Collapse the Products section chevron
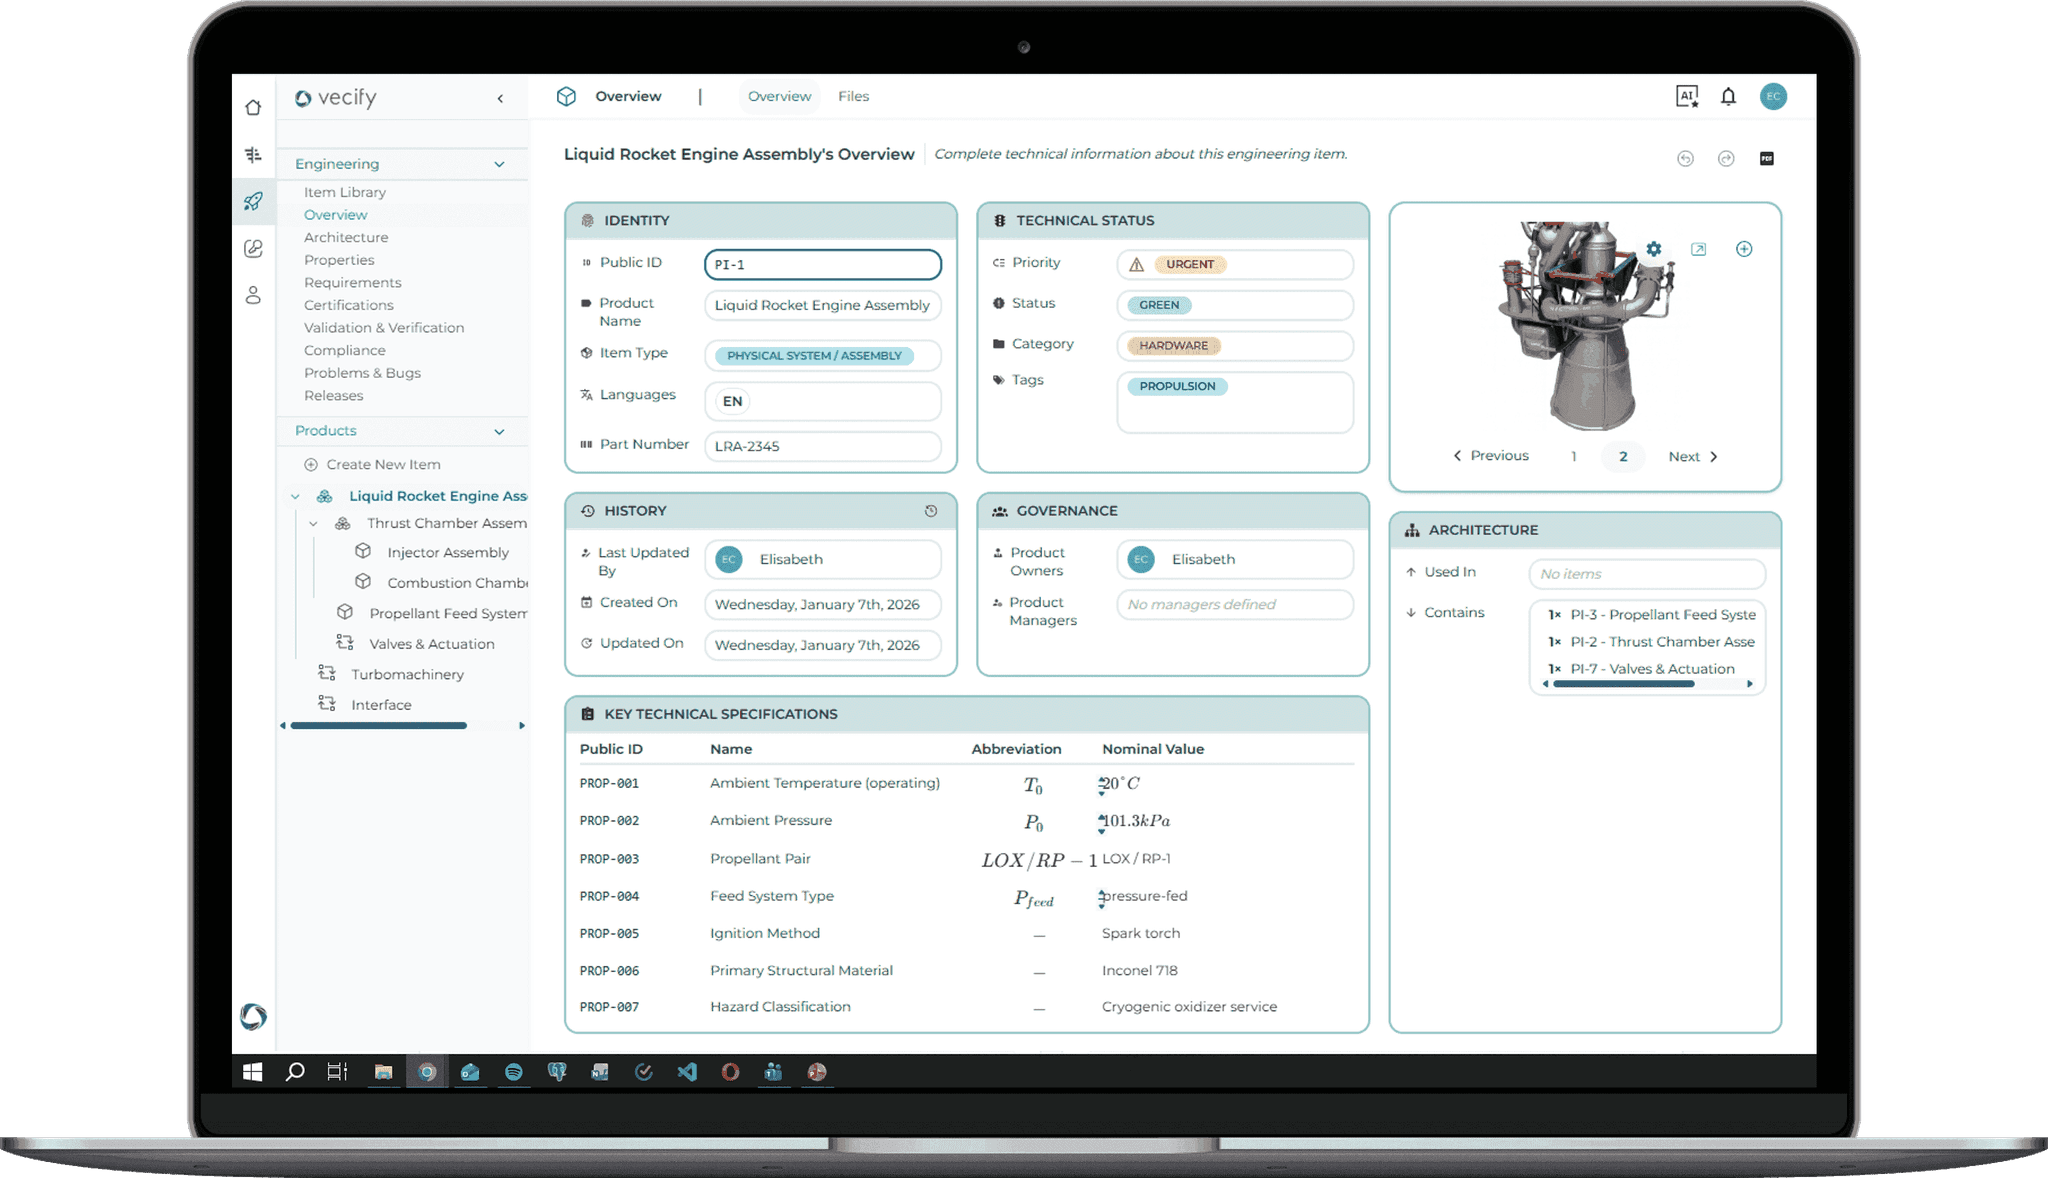This screenshot has height=1178, width=2048. [499, 431]
